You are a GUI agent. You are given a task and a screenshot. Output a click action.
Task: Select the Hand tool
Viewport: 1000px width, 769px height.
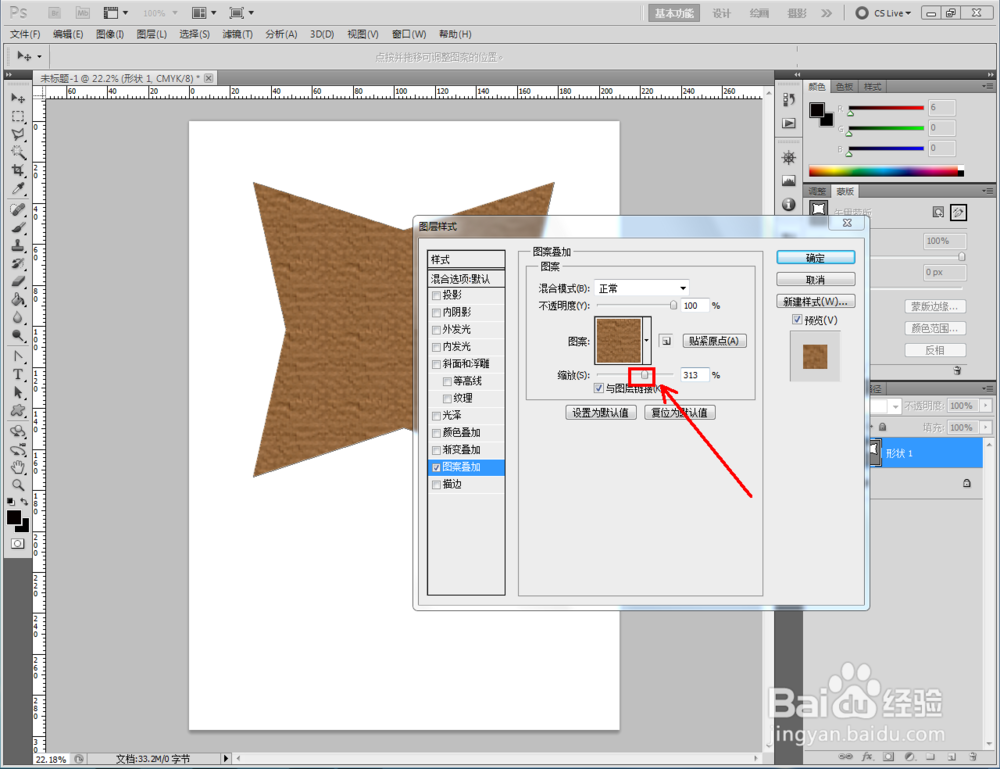pos(18,467)
